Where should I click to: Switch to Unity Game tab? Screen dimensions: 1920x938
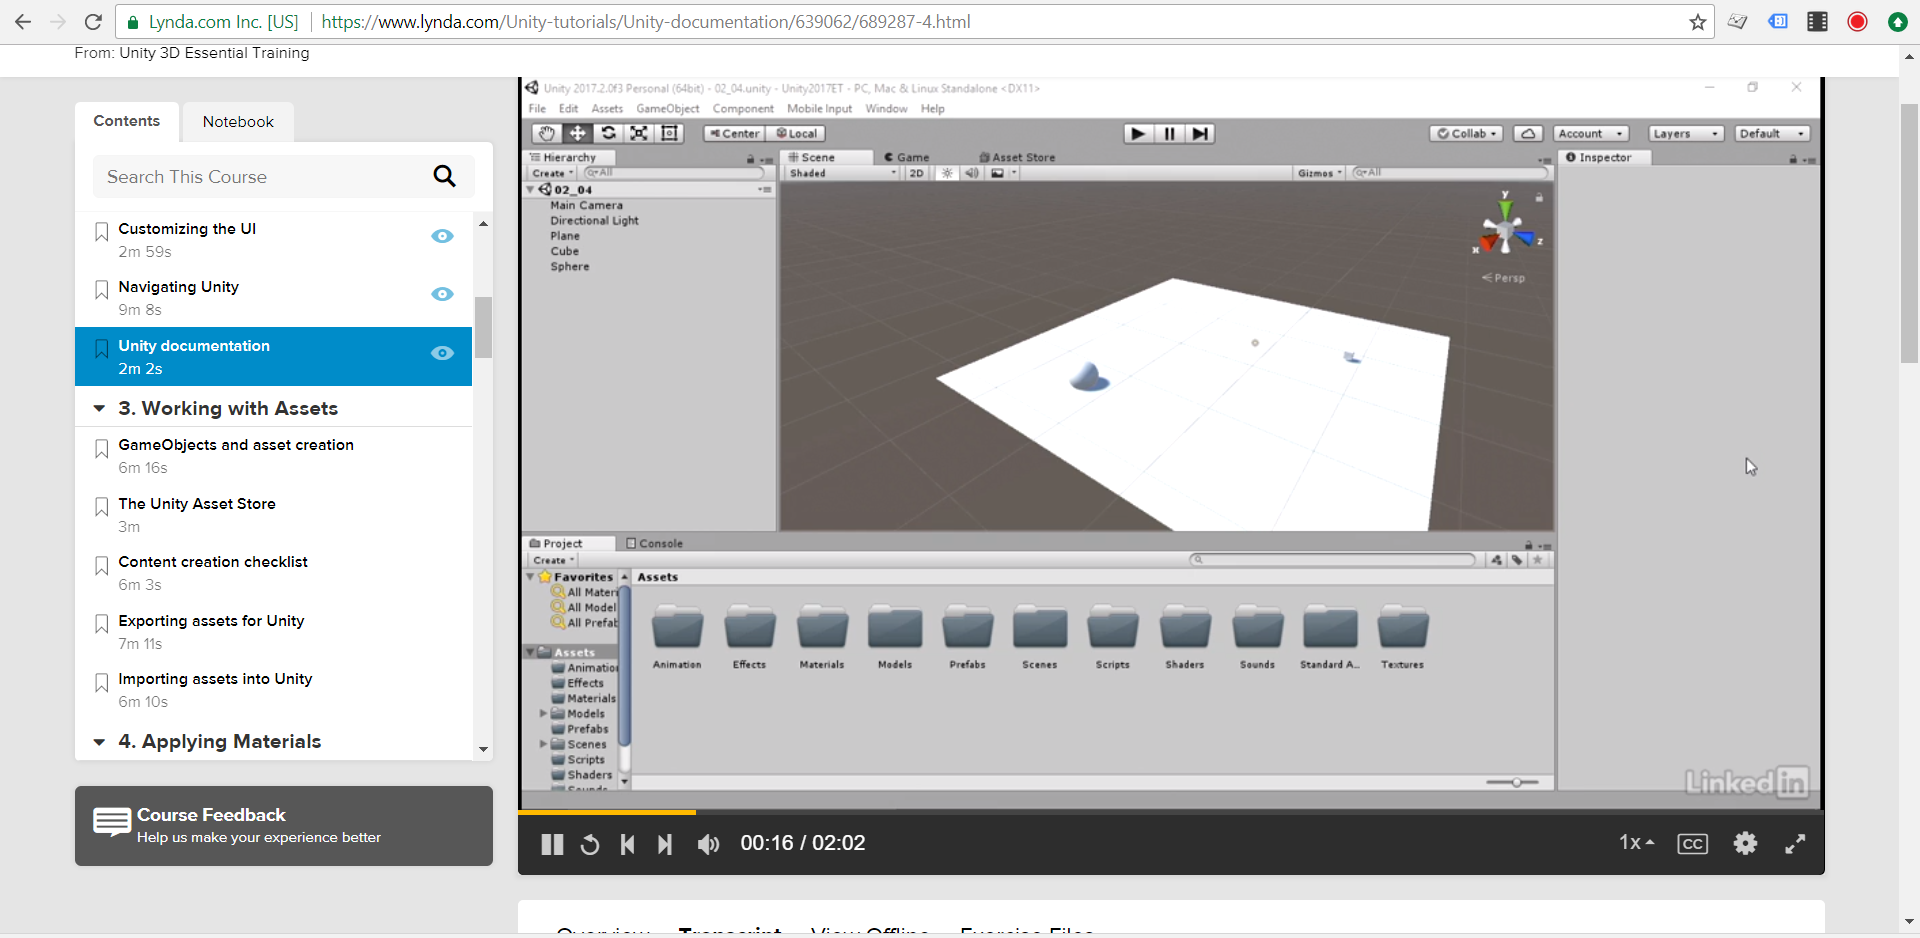[907, 157]
